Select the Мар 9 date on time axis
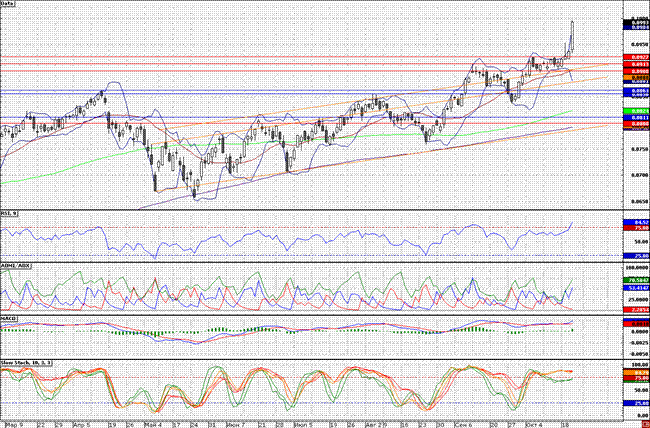 pyautogui.click(x=12, y=423)
